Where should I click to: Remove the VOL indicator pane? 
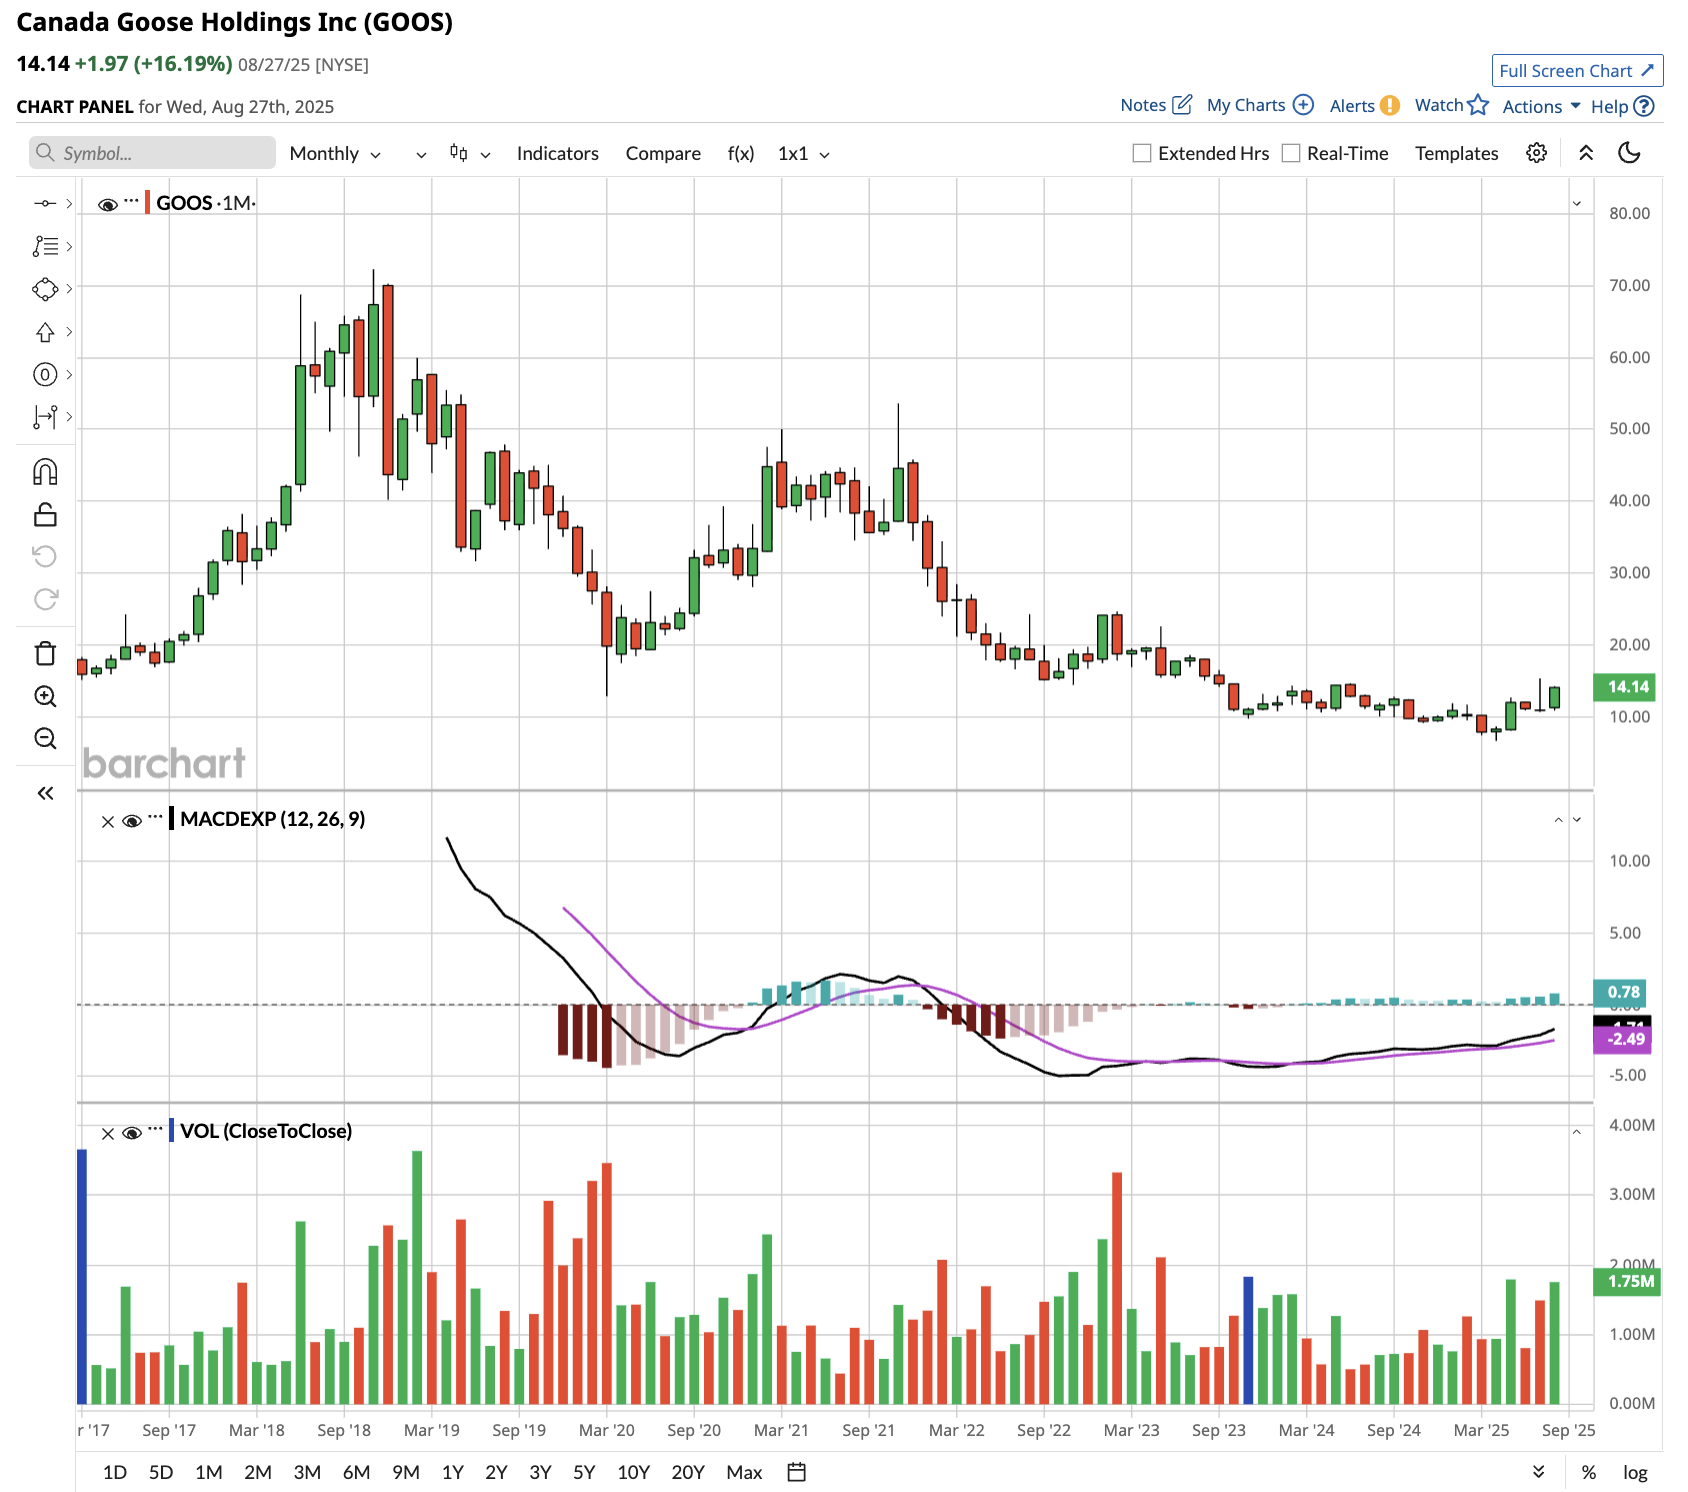pos(108,1133)
